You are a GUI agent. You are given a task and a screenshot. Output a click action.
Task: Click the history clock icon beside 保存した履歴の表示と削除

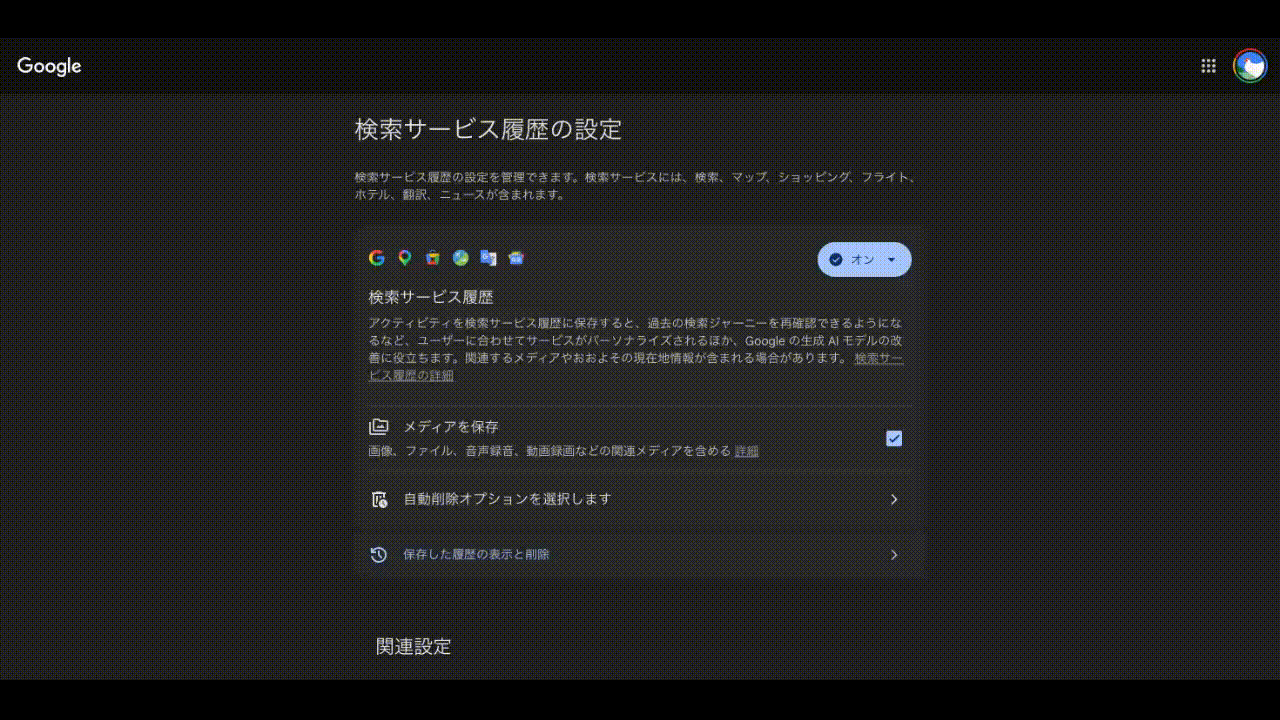pos(379,554)
